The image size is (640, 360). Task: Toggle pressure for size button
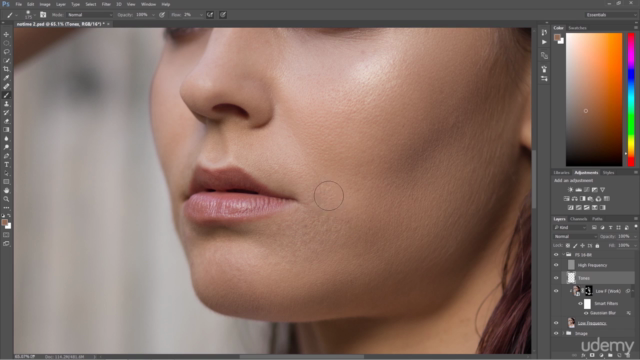point(223,15)
